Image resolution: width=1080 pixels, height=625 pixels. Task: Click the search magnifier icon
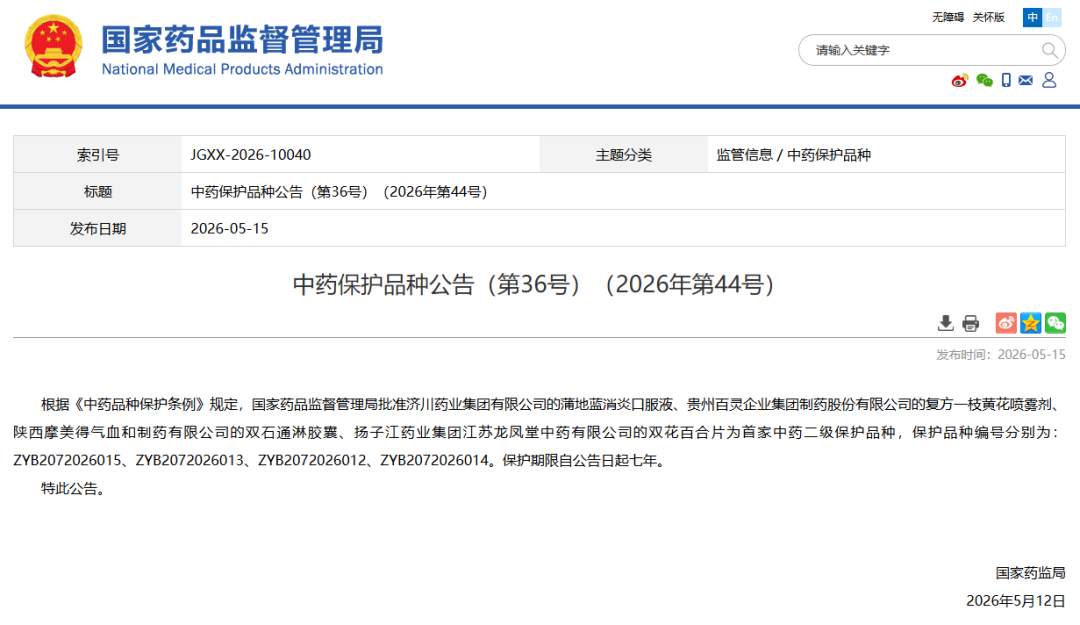pyautogui.click(x=1049, y=50)
